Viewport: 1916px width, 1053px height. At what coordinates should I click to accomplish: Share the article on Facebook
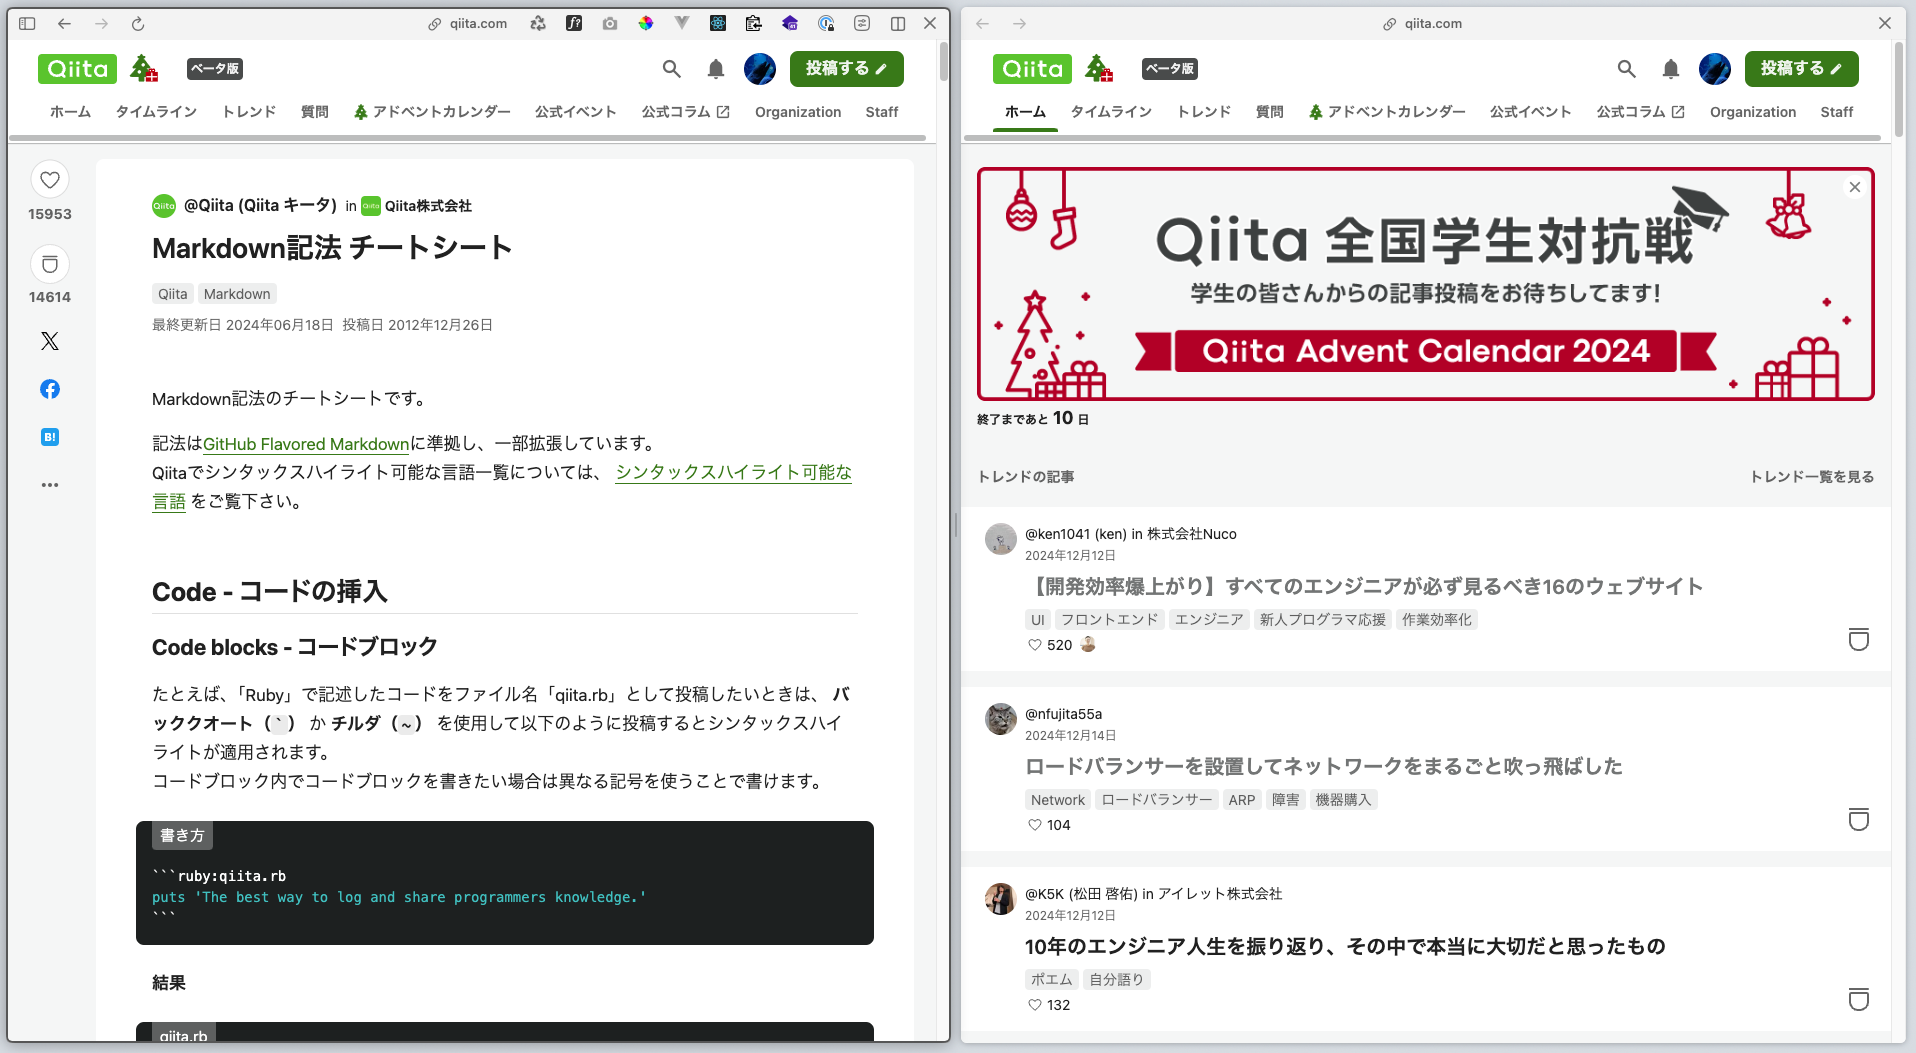(49, 389)
